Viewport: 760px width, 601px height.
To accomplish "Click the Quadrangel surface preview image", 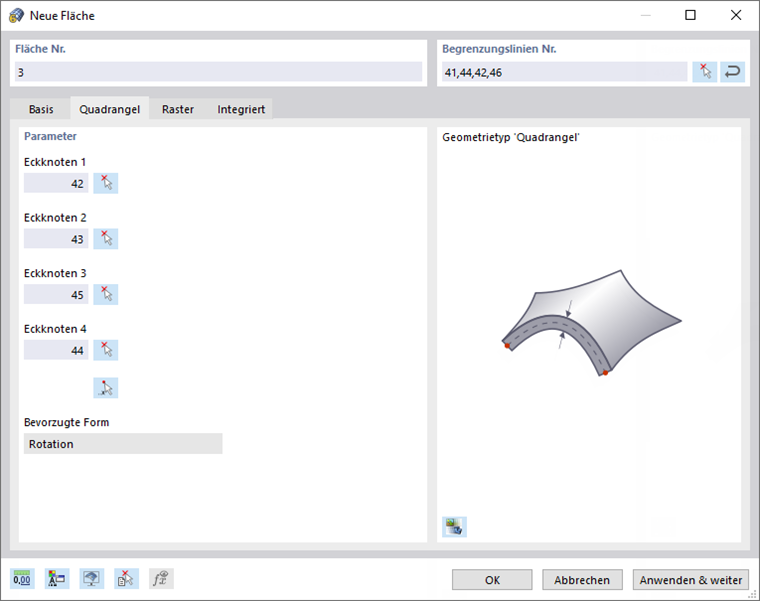I will (x=591, y=323).
